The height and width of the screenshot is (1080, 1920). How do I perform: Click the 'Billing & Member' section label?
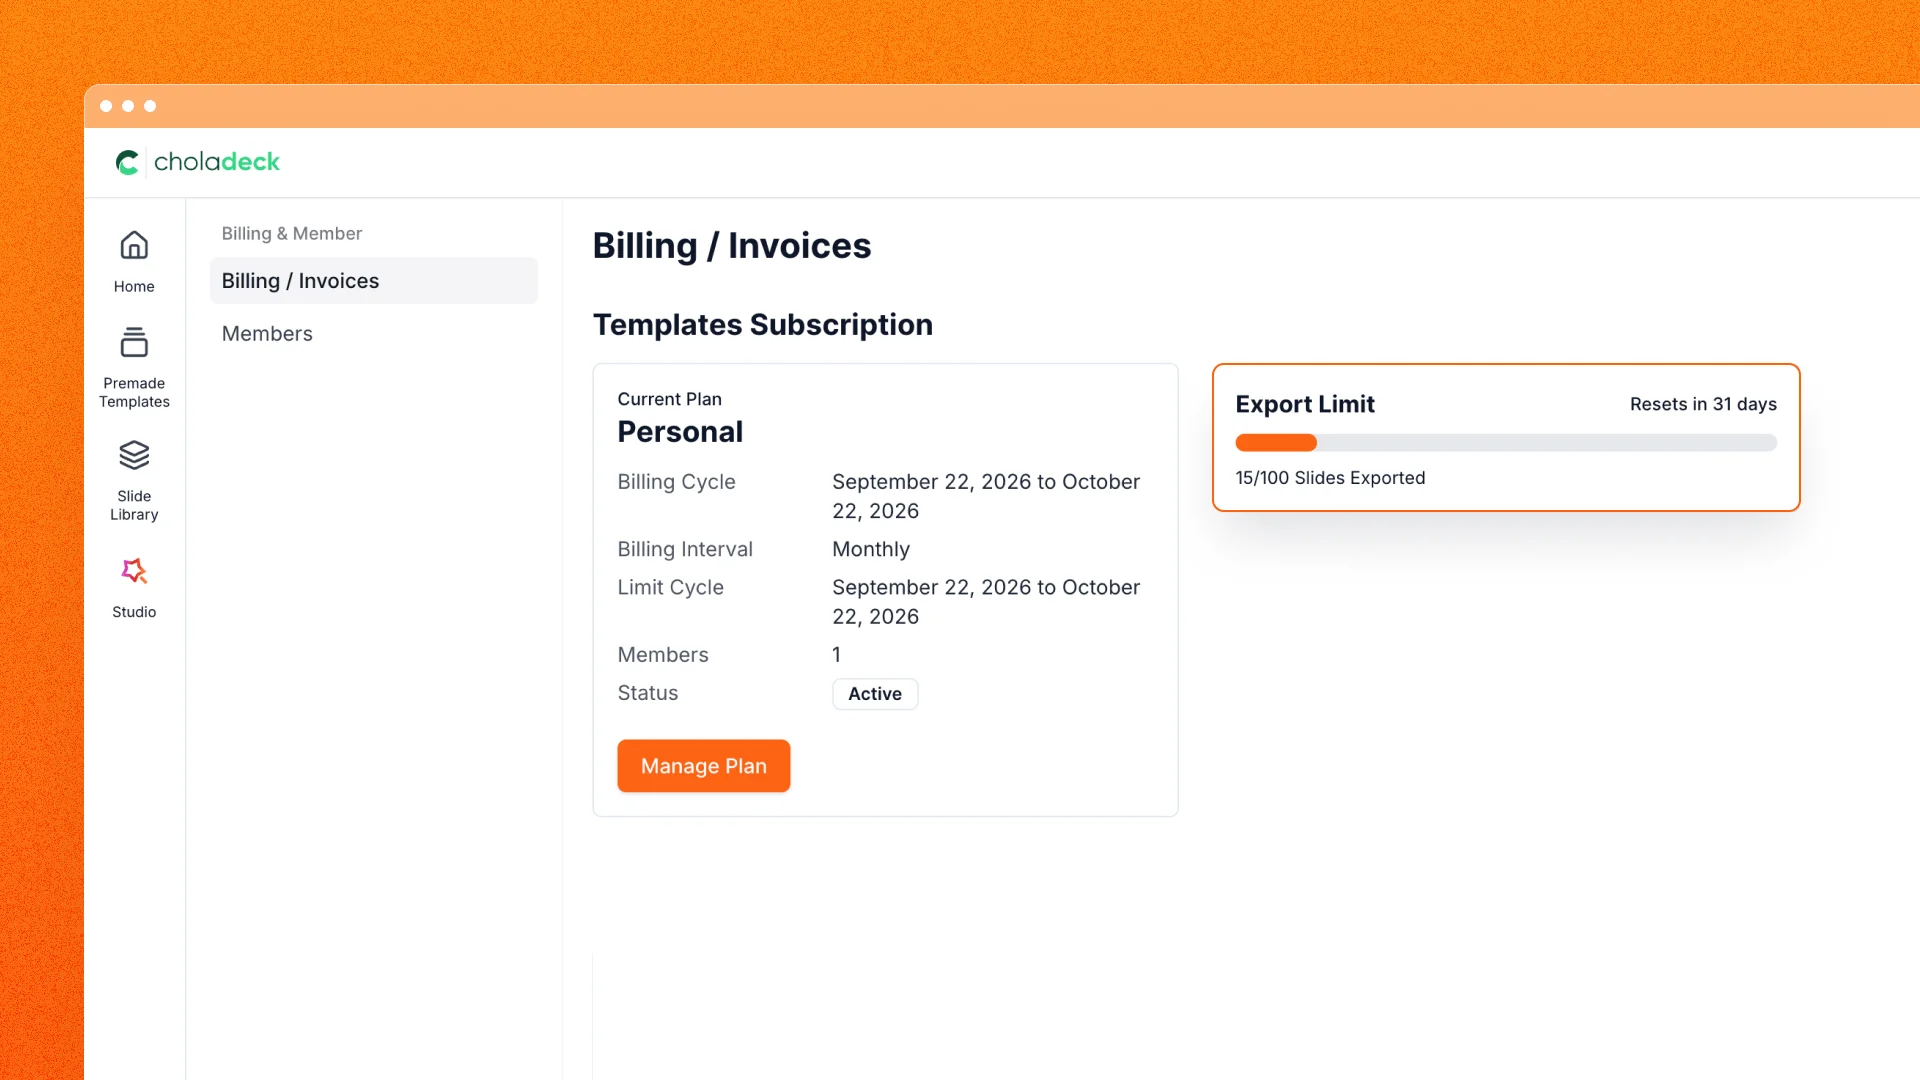[291, 233]
